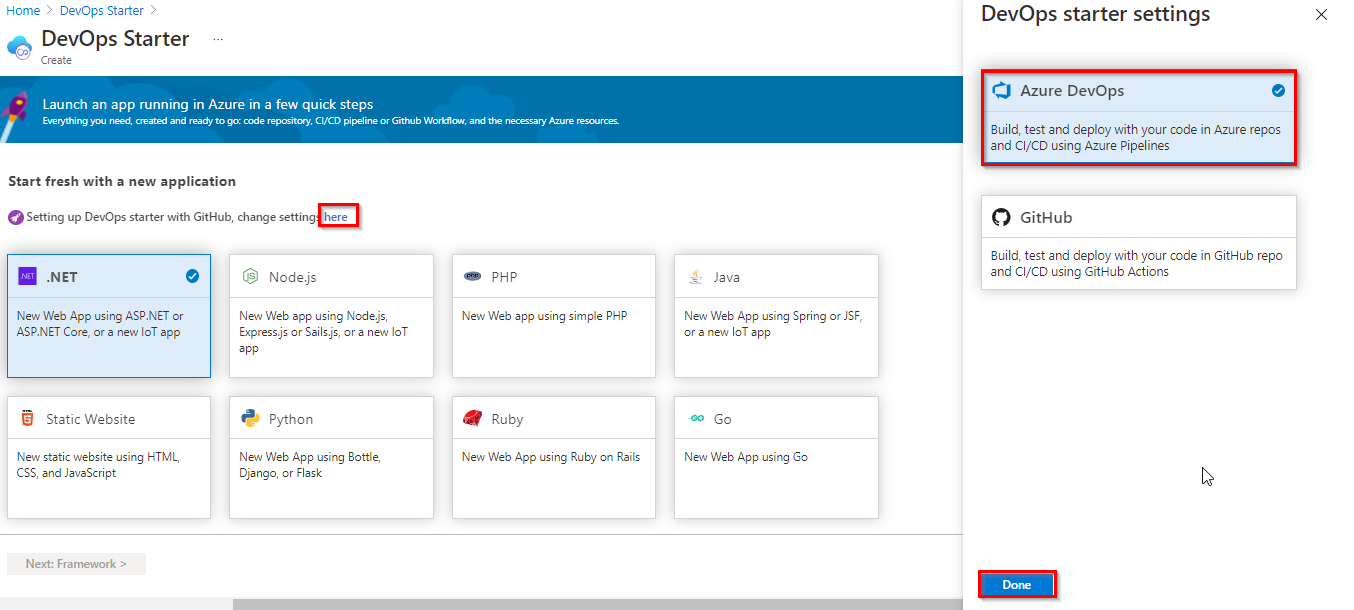This screenshot has height=610, width=1354.
Task: Click 'Start fresh with a new application' heading
Action: [122, 182]
